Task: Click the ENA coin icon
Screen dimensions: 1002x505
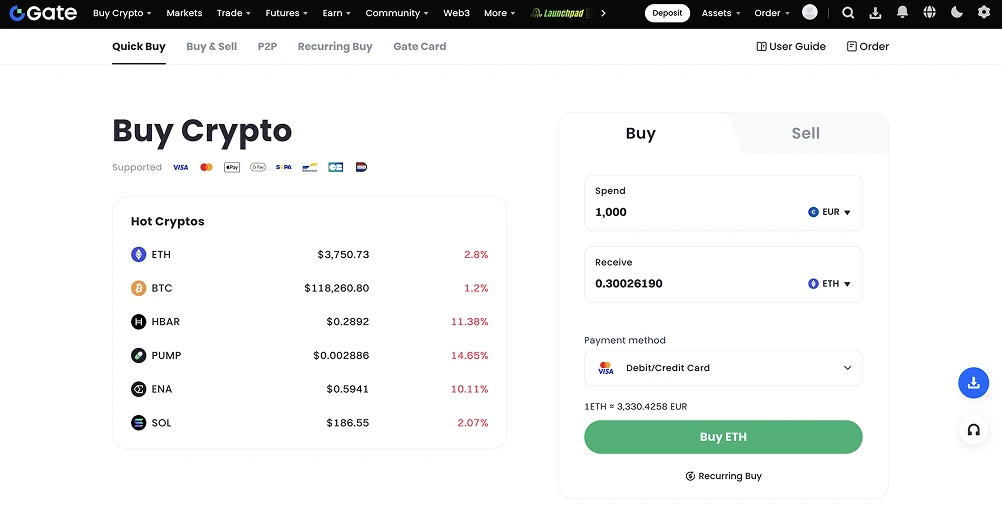Action: coord(139,389)
